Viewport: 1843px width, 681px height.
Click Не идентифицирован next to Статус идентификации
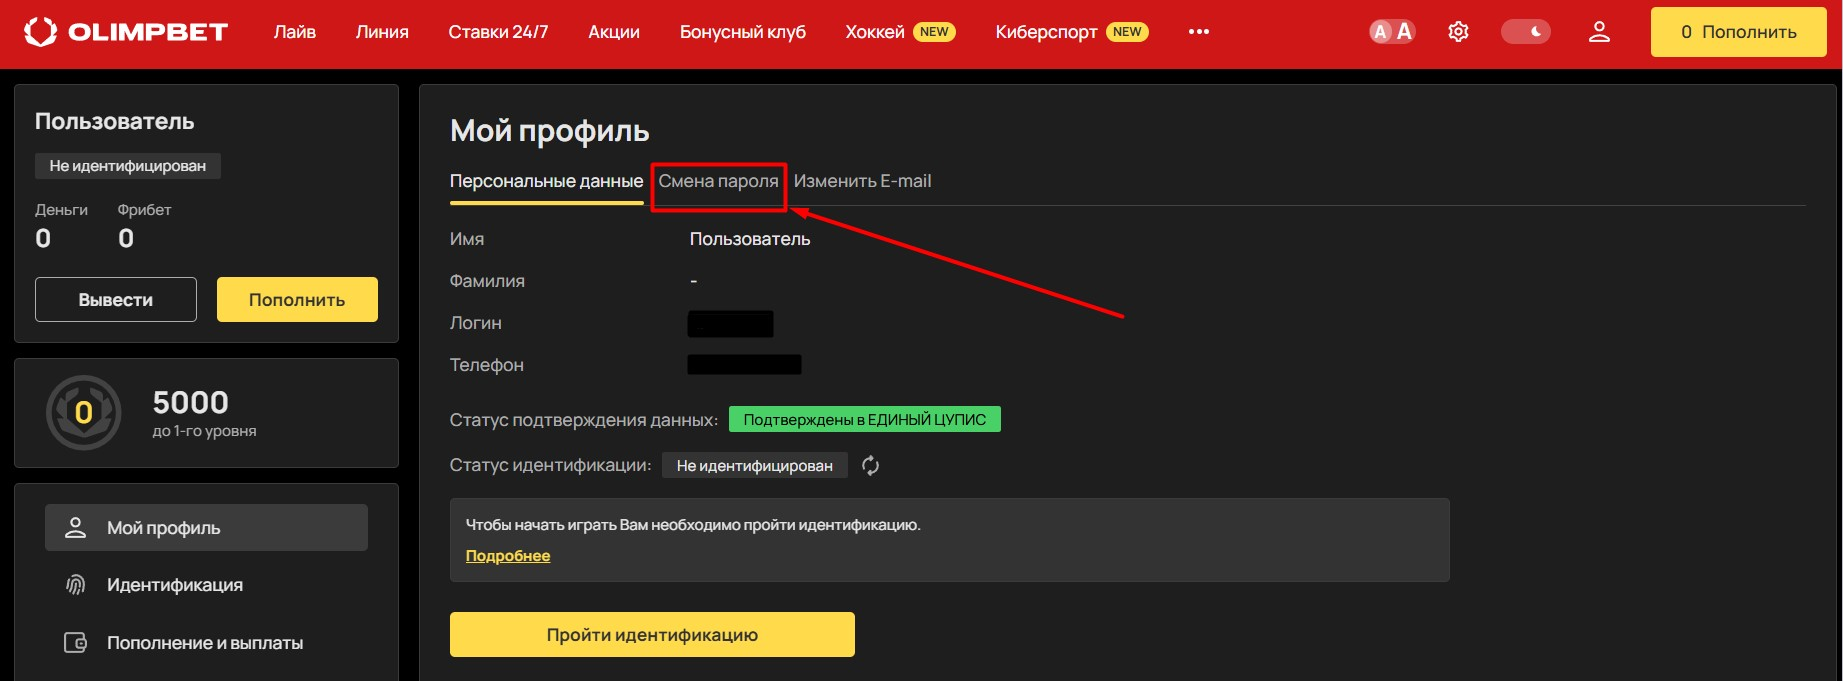[754, 466]
